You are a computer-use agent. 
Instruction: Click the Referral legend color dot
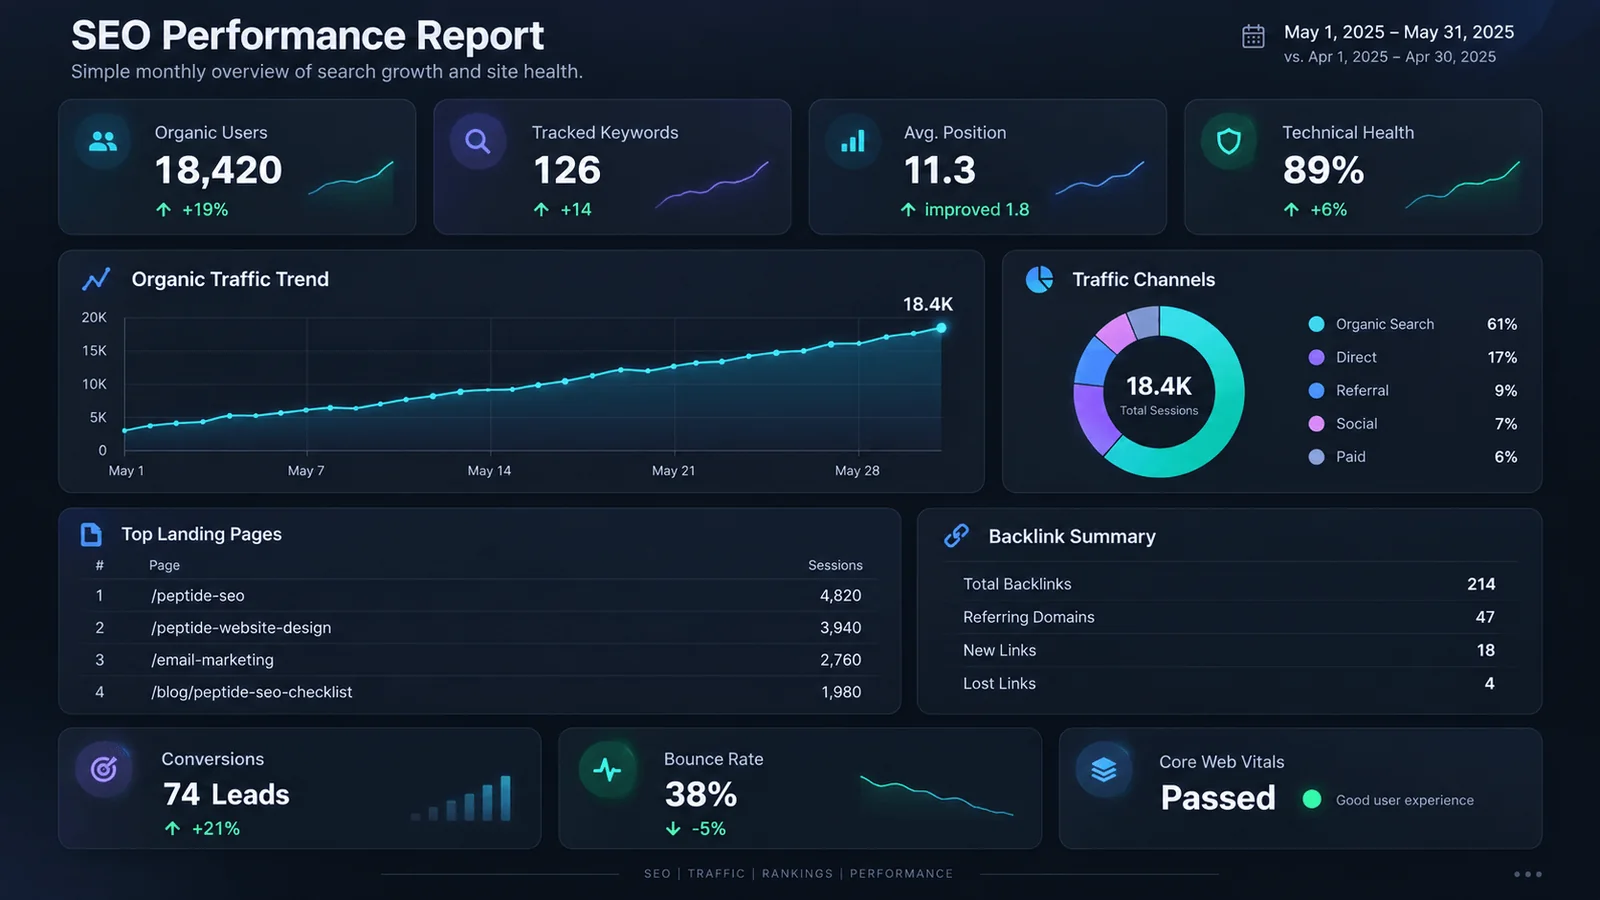coord(1317,390)
